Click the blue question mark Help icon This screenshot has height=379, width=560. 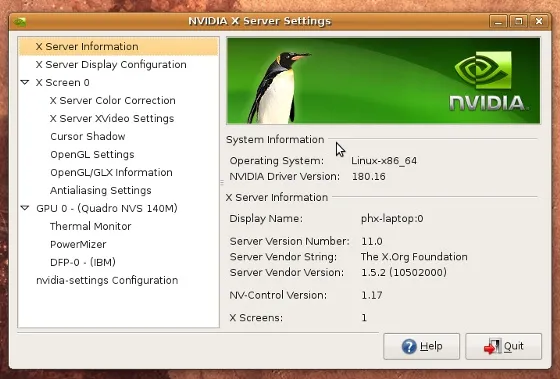coord(409,346)
